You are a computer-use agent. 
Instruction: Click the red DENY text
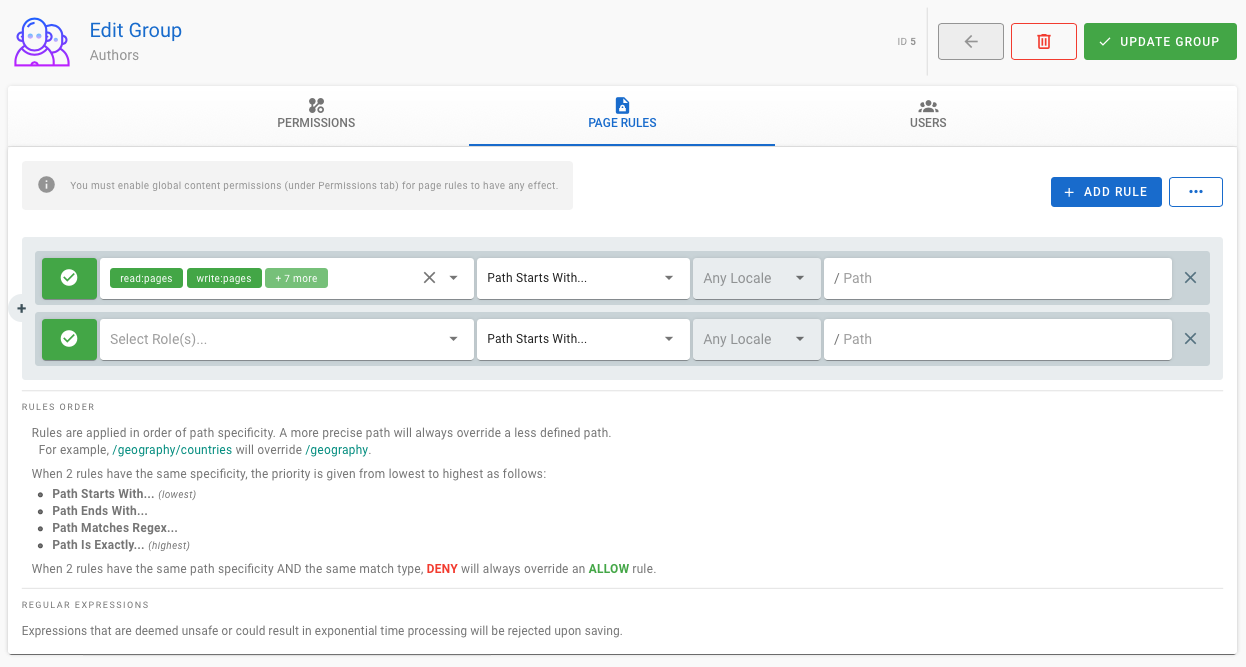[442, 569]
